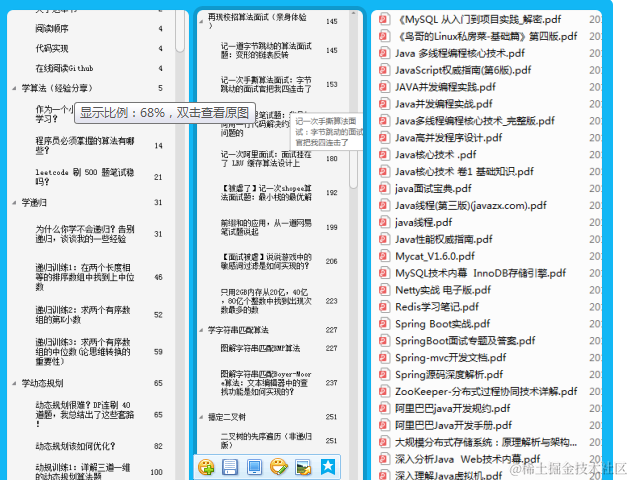632x481 pixels.
Task: Collapse the 学算法（经验分享）section arrow
Action: [14, 88]
